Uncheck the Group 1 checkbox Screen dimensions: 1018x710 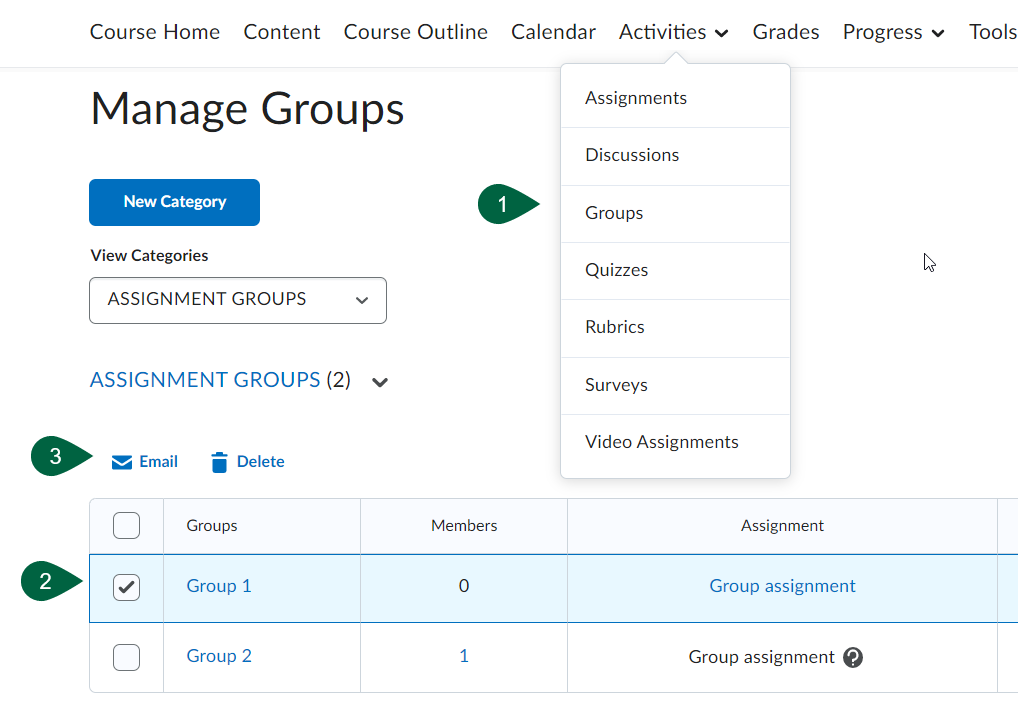point(126,587)
